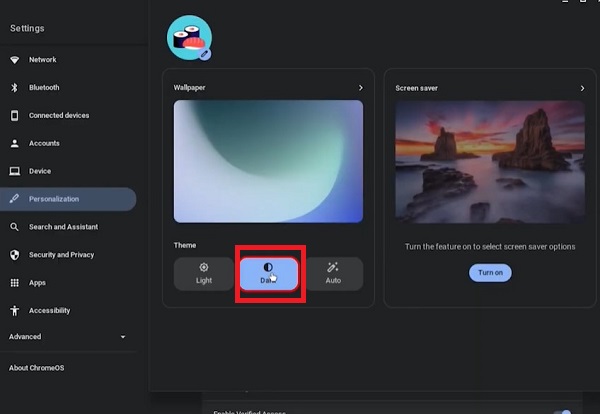This screenshot has height=414, width=600.
Task: Edit avatar using the pencil badge
Action: 205,54
